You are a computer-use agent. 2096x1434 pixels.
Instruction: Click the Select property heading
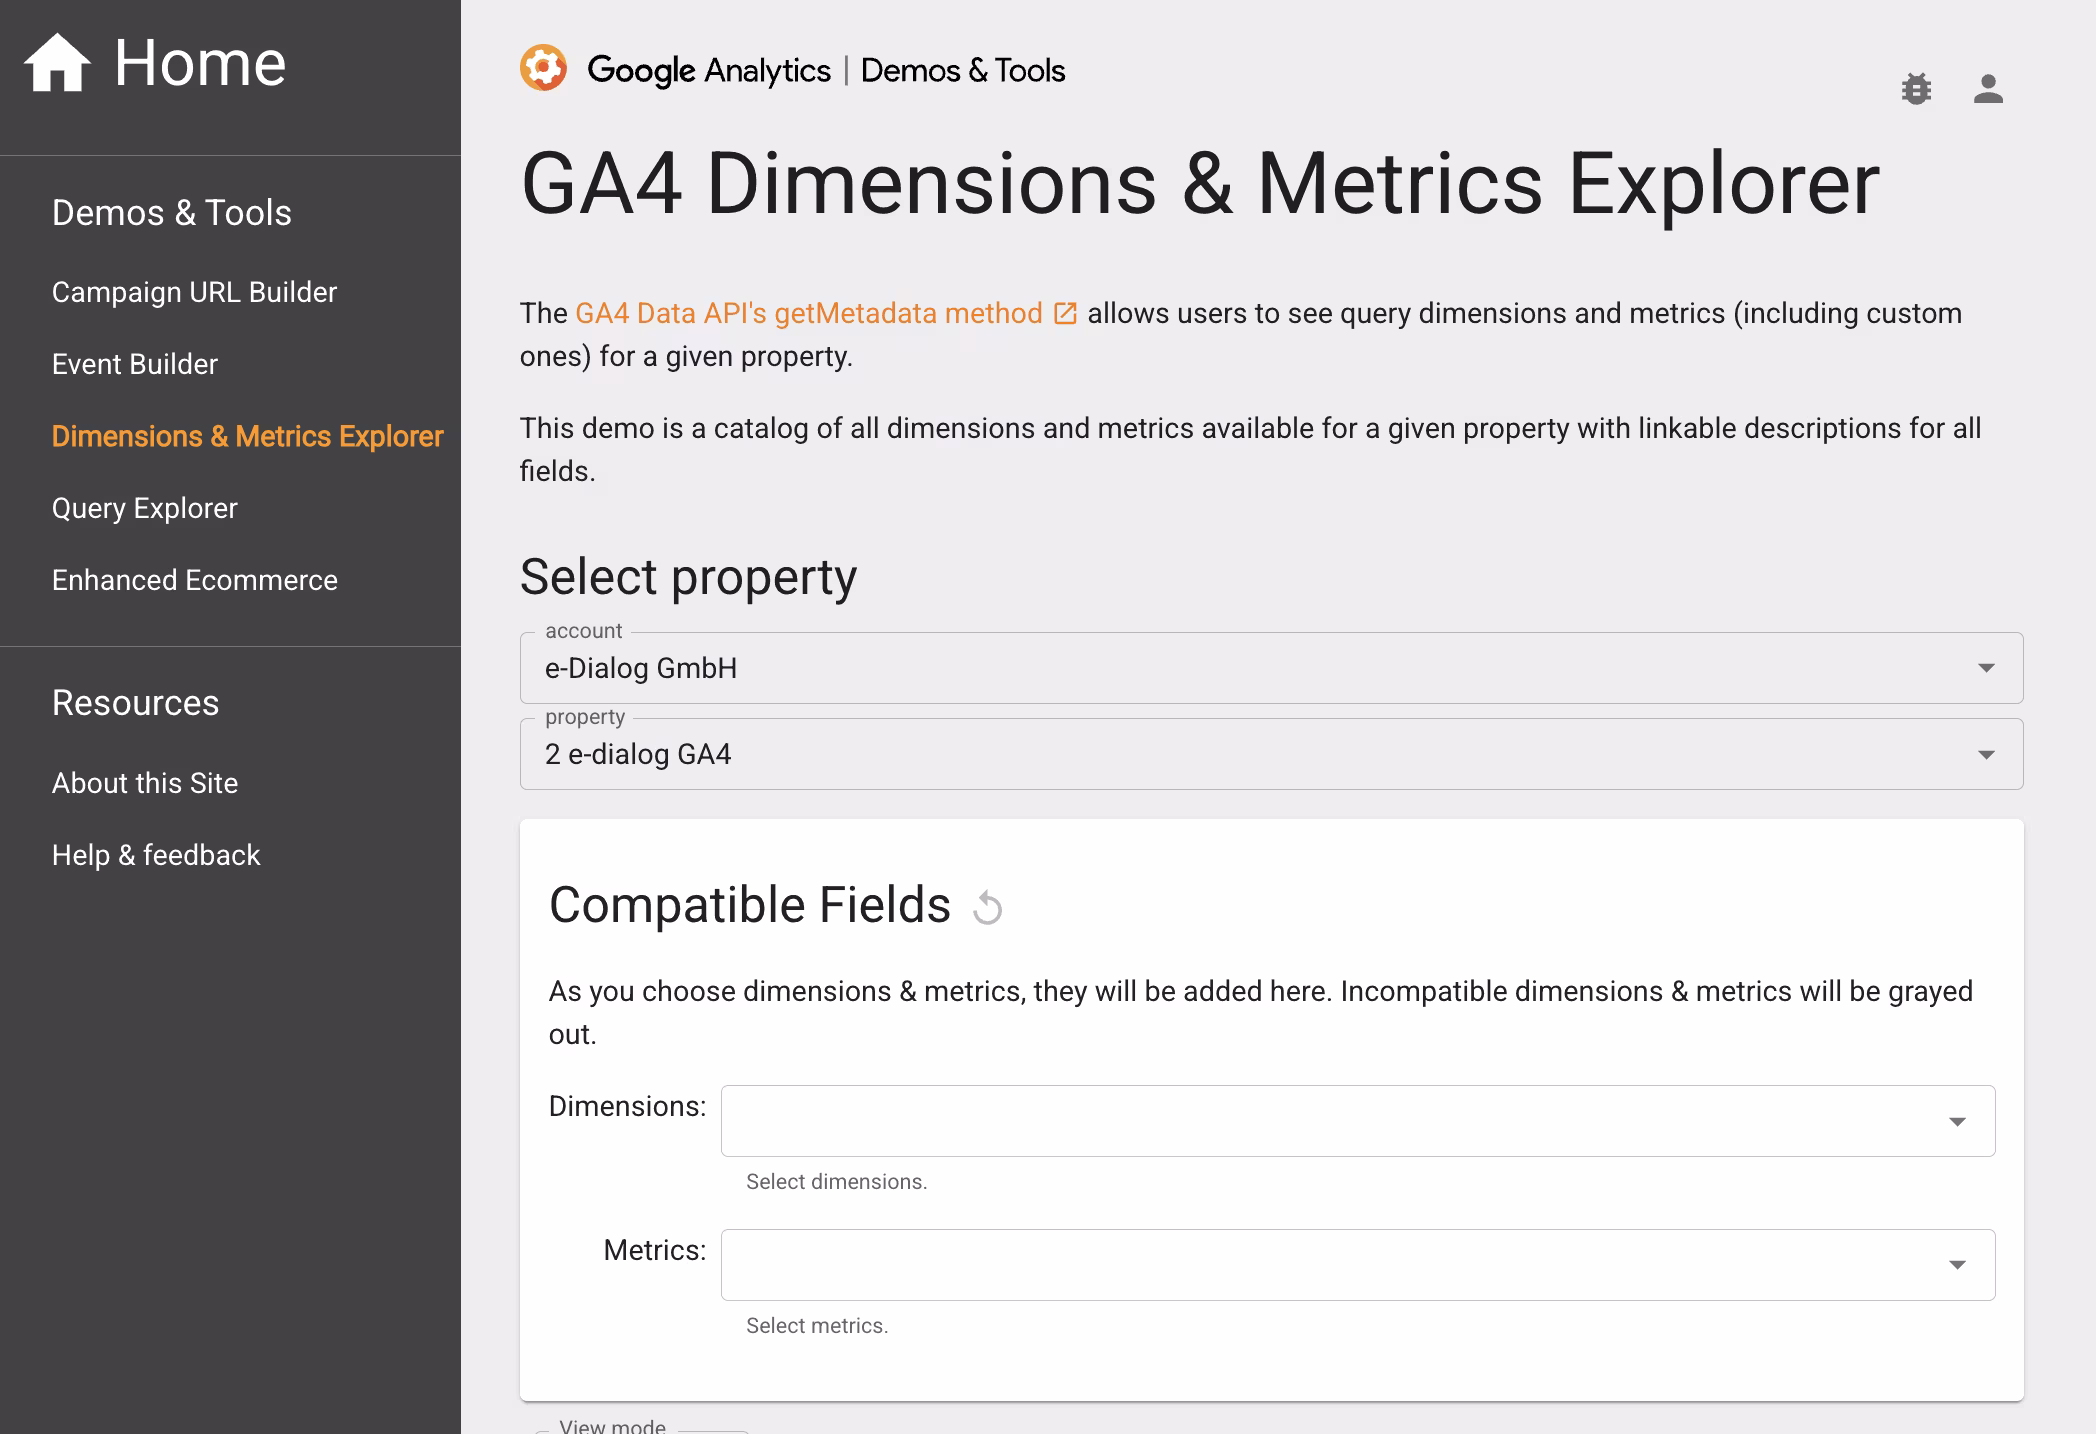coord(688,577)
